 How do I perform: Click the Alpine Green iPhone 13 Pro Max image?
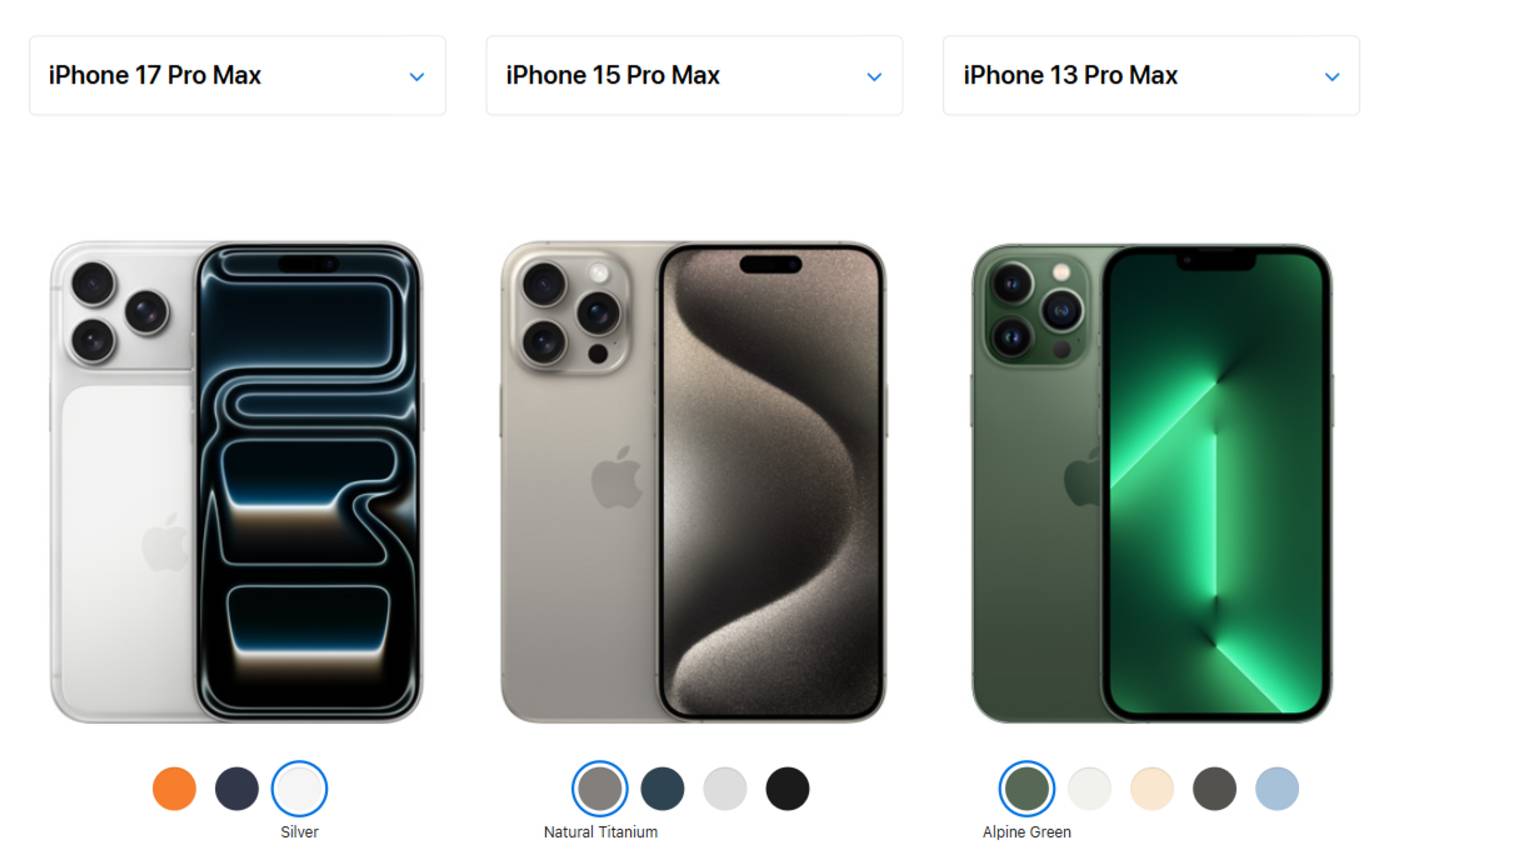click(x=1152, y=483)
